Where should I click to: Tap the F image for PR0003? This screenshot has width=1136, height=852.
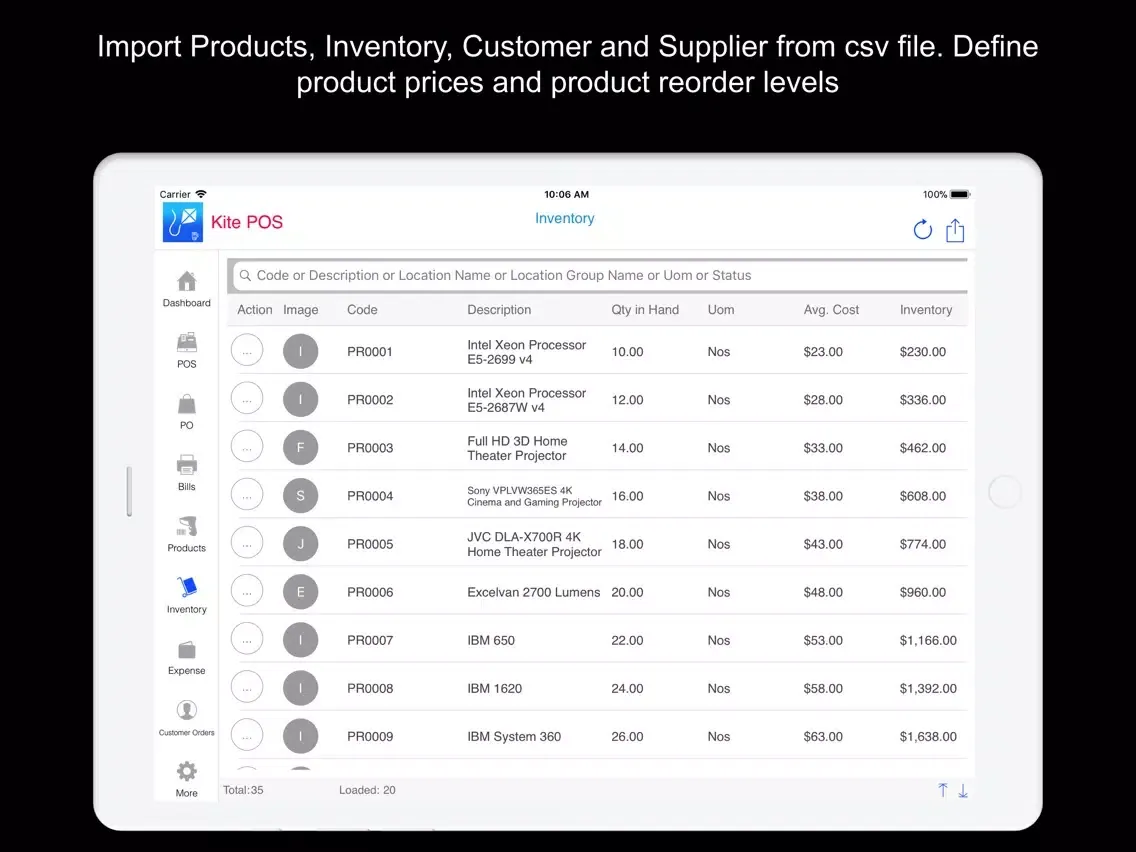pyautogui.click(x=301, y=448)
